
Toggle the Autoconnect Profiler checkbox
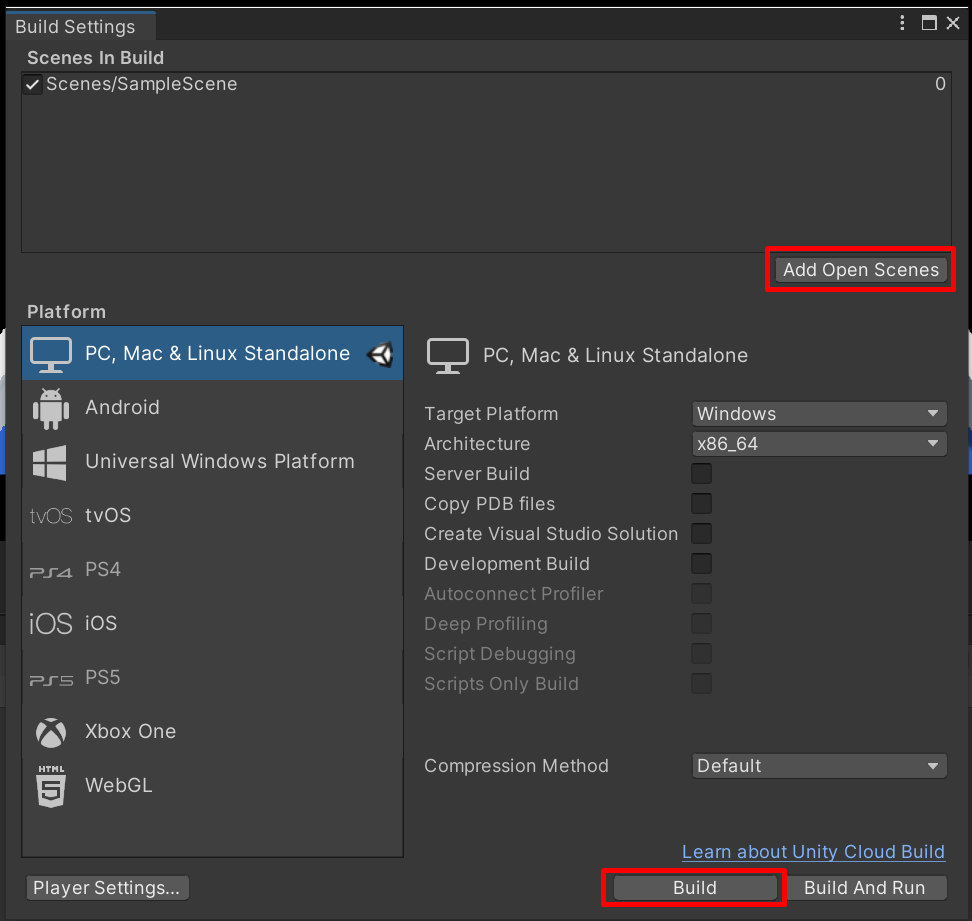(701, 594)
